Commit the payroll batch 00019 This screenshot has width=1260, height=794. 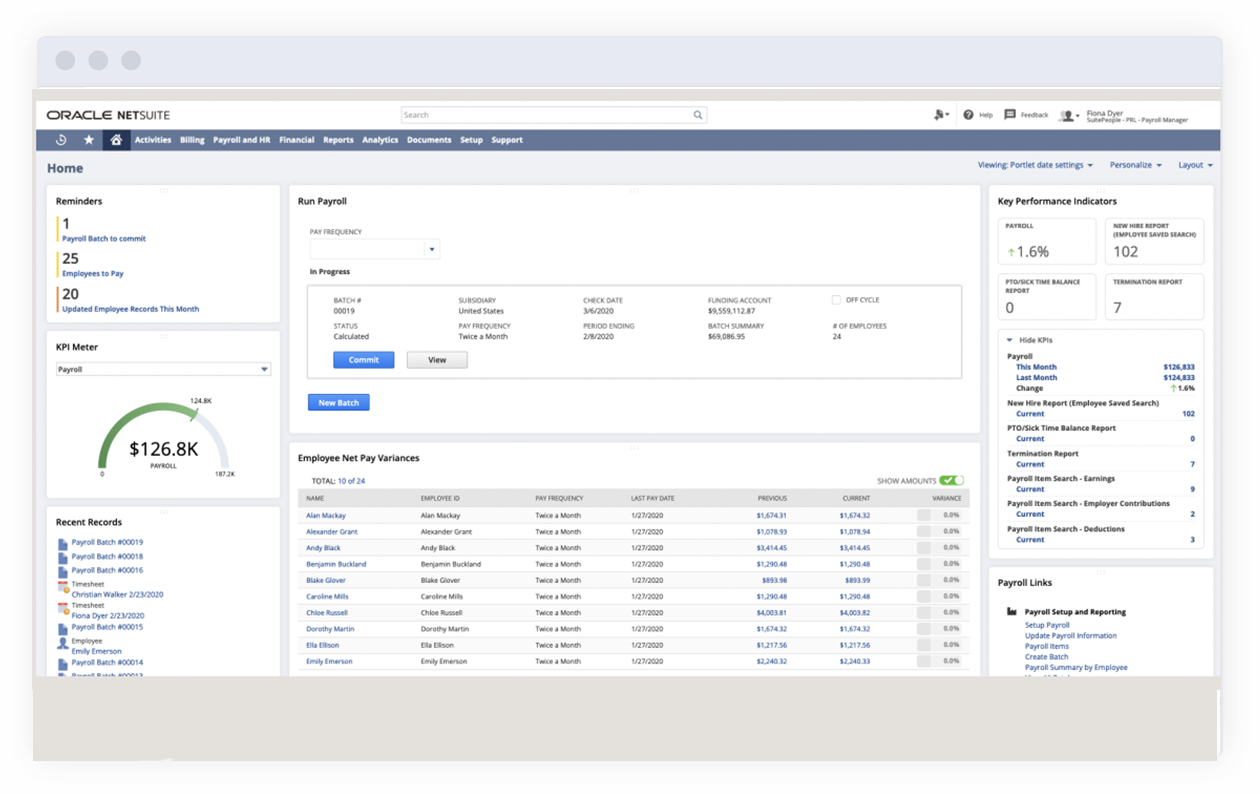[x=364, y=359]
